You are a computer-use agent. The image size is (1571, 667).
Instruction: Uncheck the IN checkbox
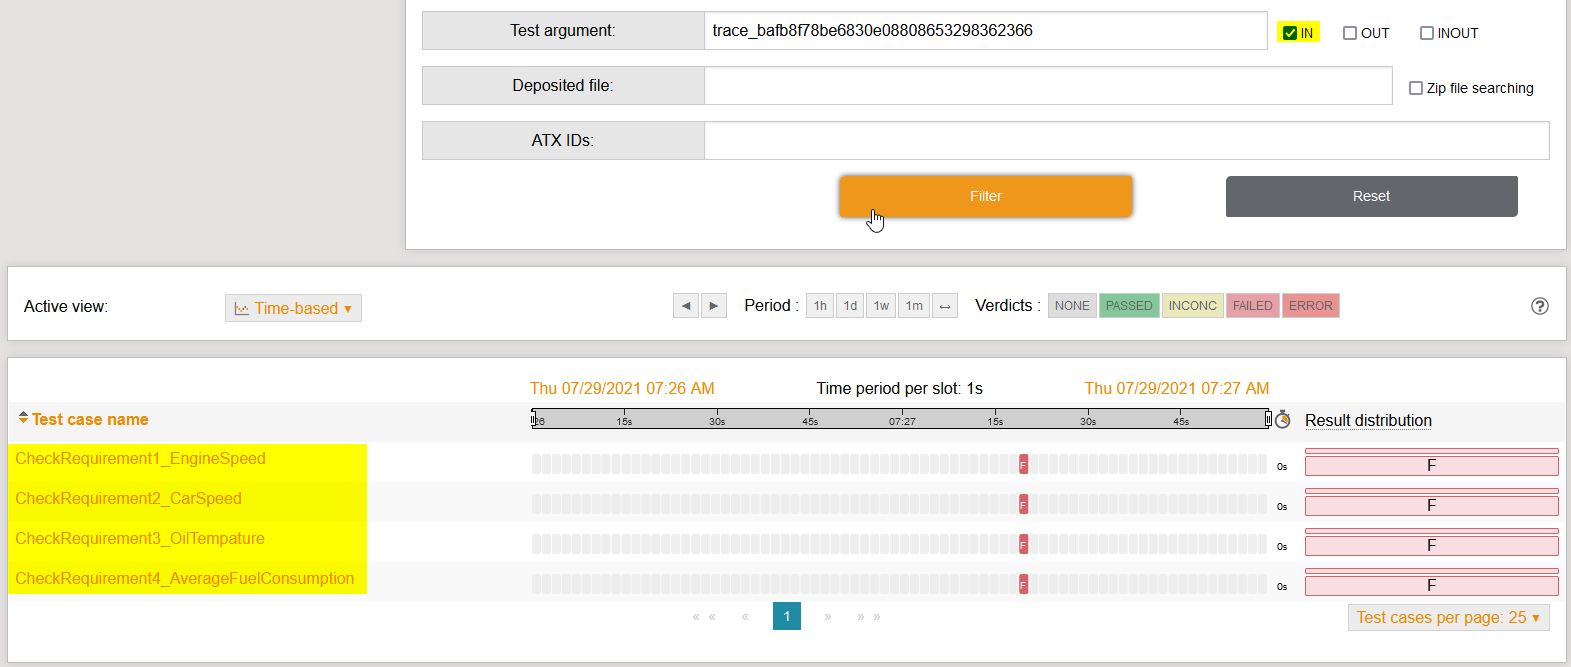click(x=1289, y=33)
